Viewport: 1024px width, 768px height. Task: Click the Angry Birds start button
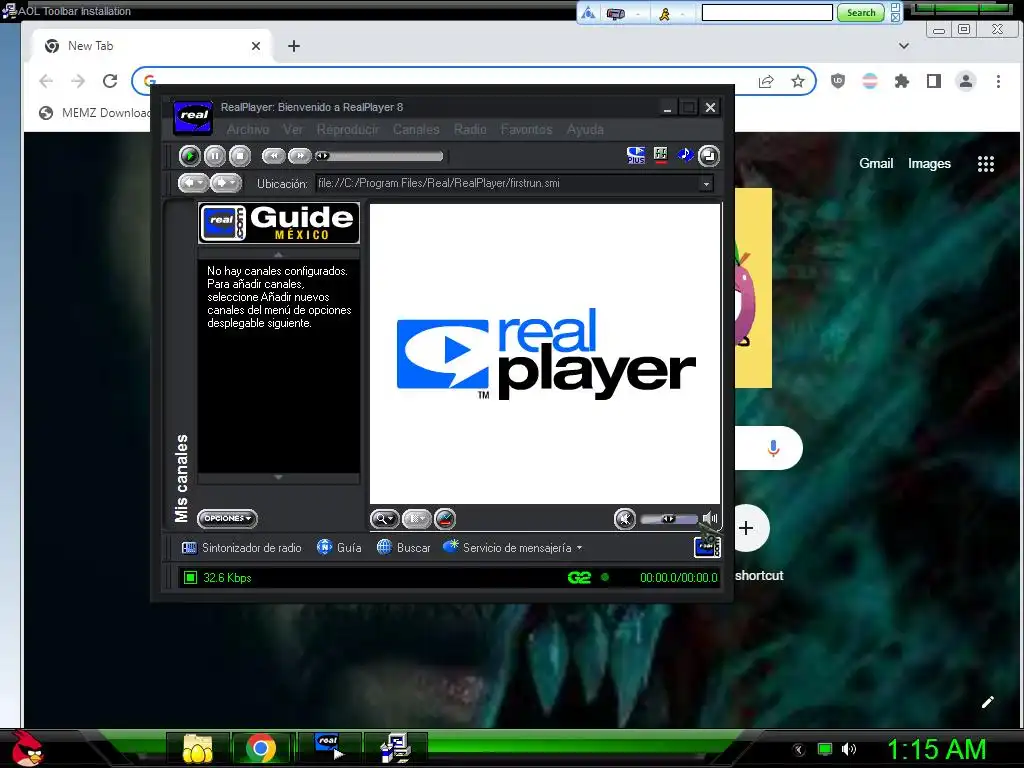tap(27, 748)
